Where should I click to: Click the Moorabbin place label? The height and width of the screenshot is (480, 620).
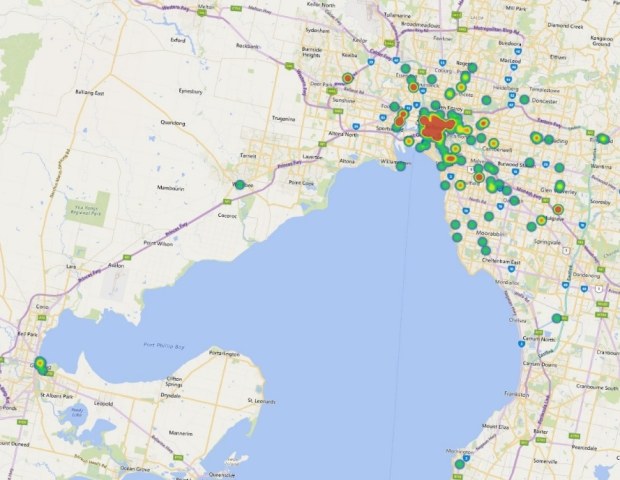(x=491, y=234)
